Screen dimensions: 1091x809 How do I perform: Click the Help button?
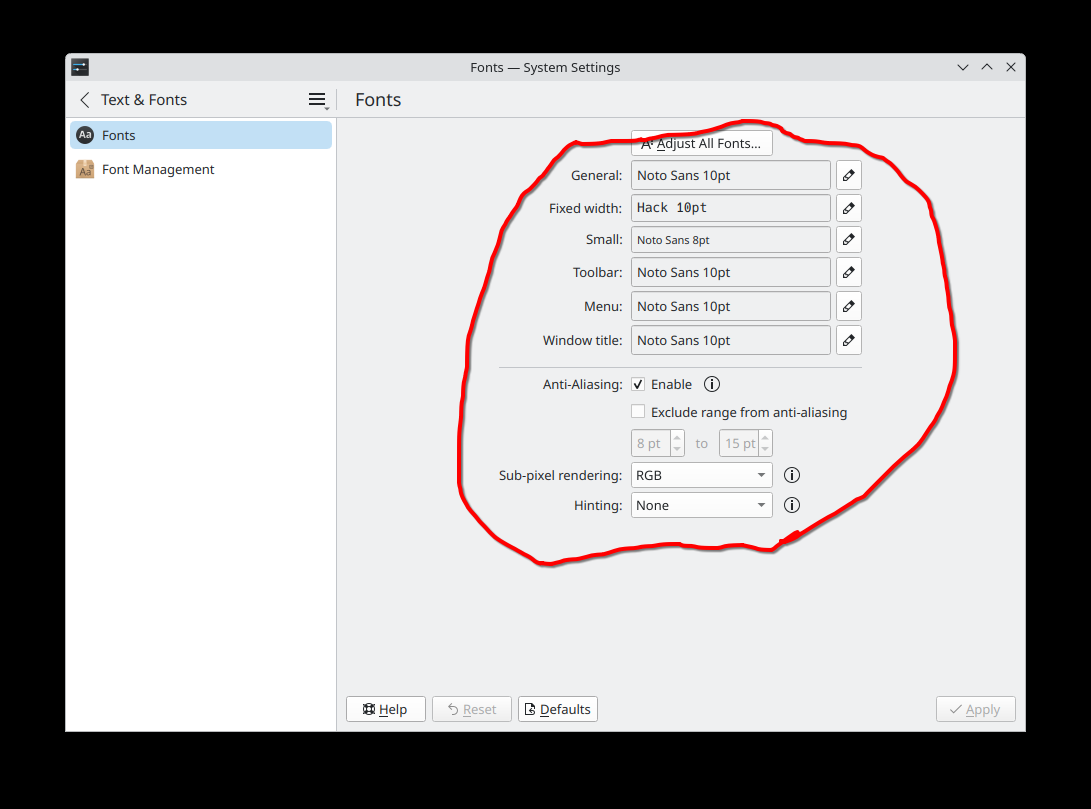[x=385, y=709]
